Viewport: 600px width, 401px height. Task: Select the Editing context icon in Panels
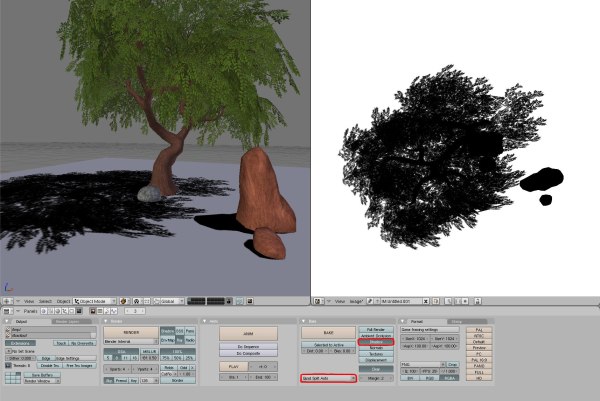[x=72, y=311]
